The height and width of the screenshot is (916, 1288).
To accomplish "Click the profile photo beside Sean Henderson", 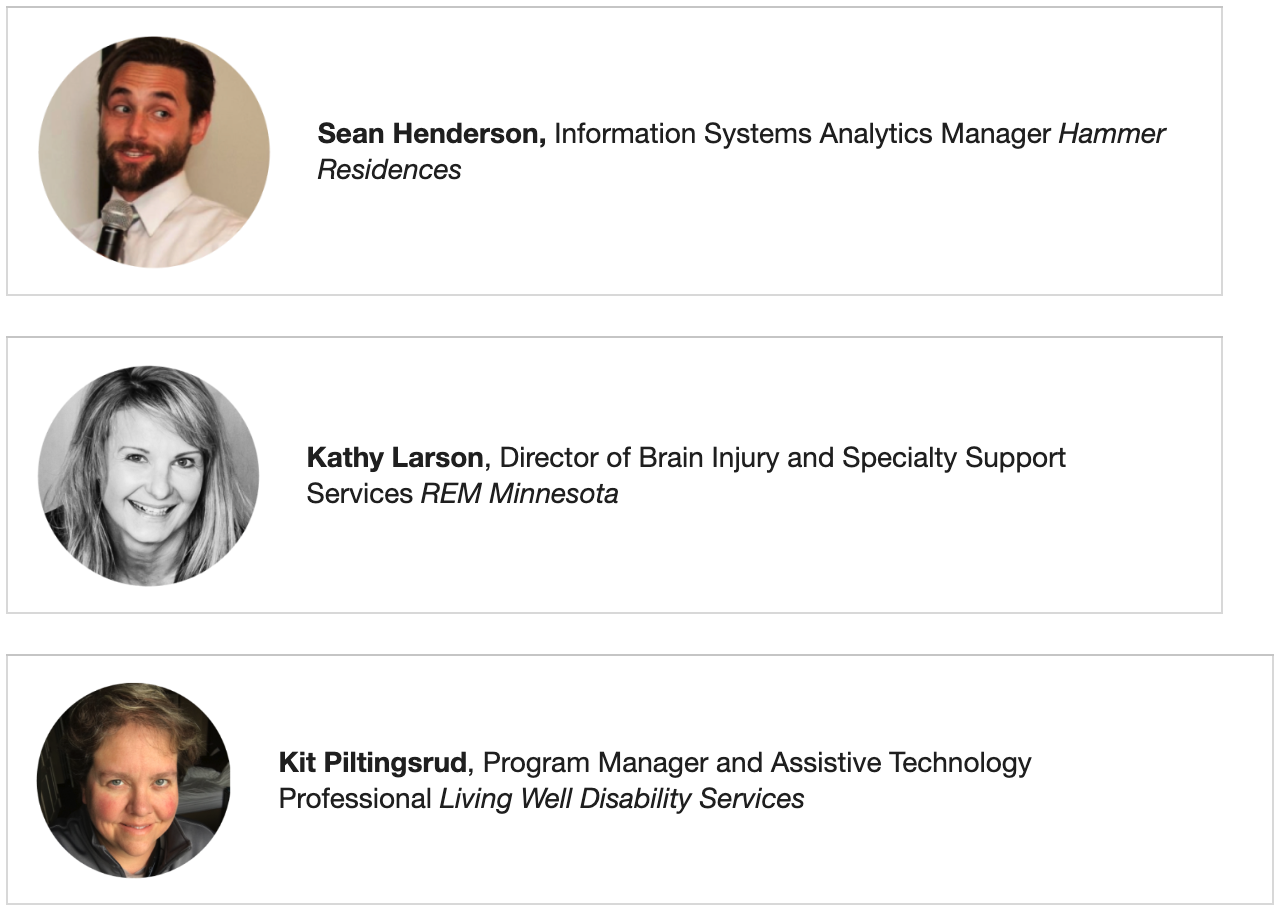I will (x=154, y=152).
